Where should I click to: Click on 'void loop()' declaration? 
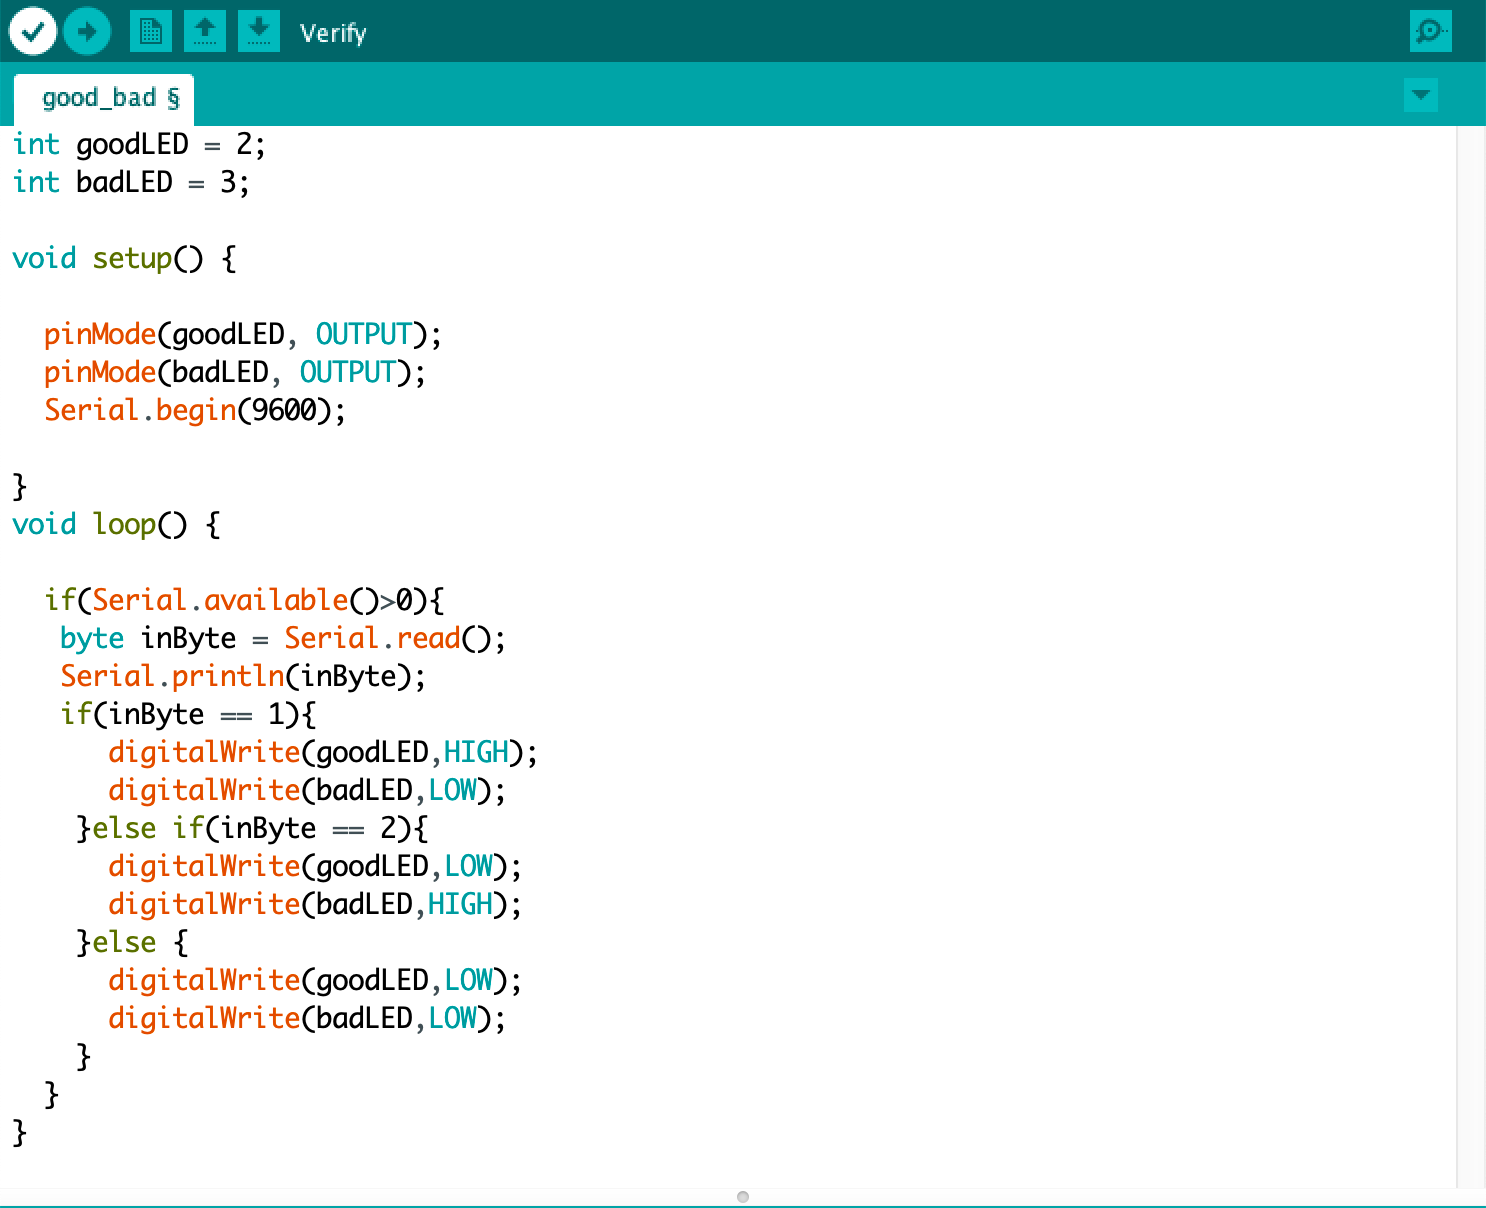[x=116, y=524]
